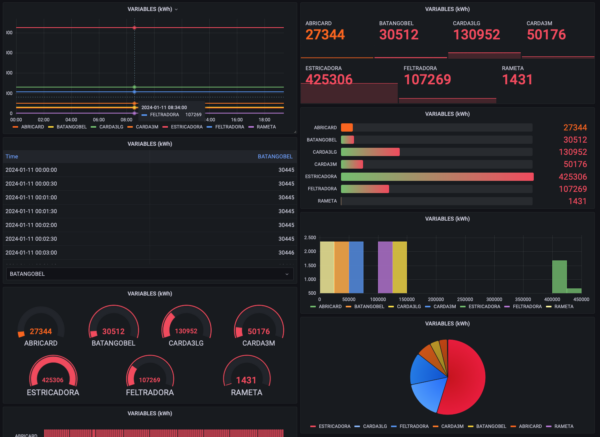
Task: Open the time series panel title menu
Action: tap(150, 8)
